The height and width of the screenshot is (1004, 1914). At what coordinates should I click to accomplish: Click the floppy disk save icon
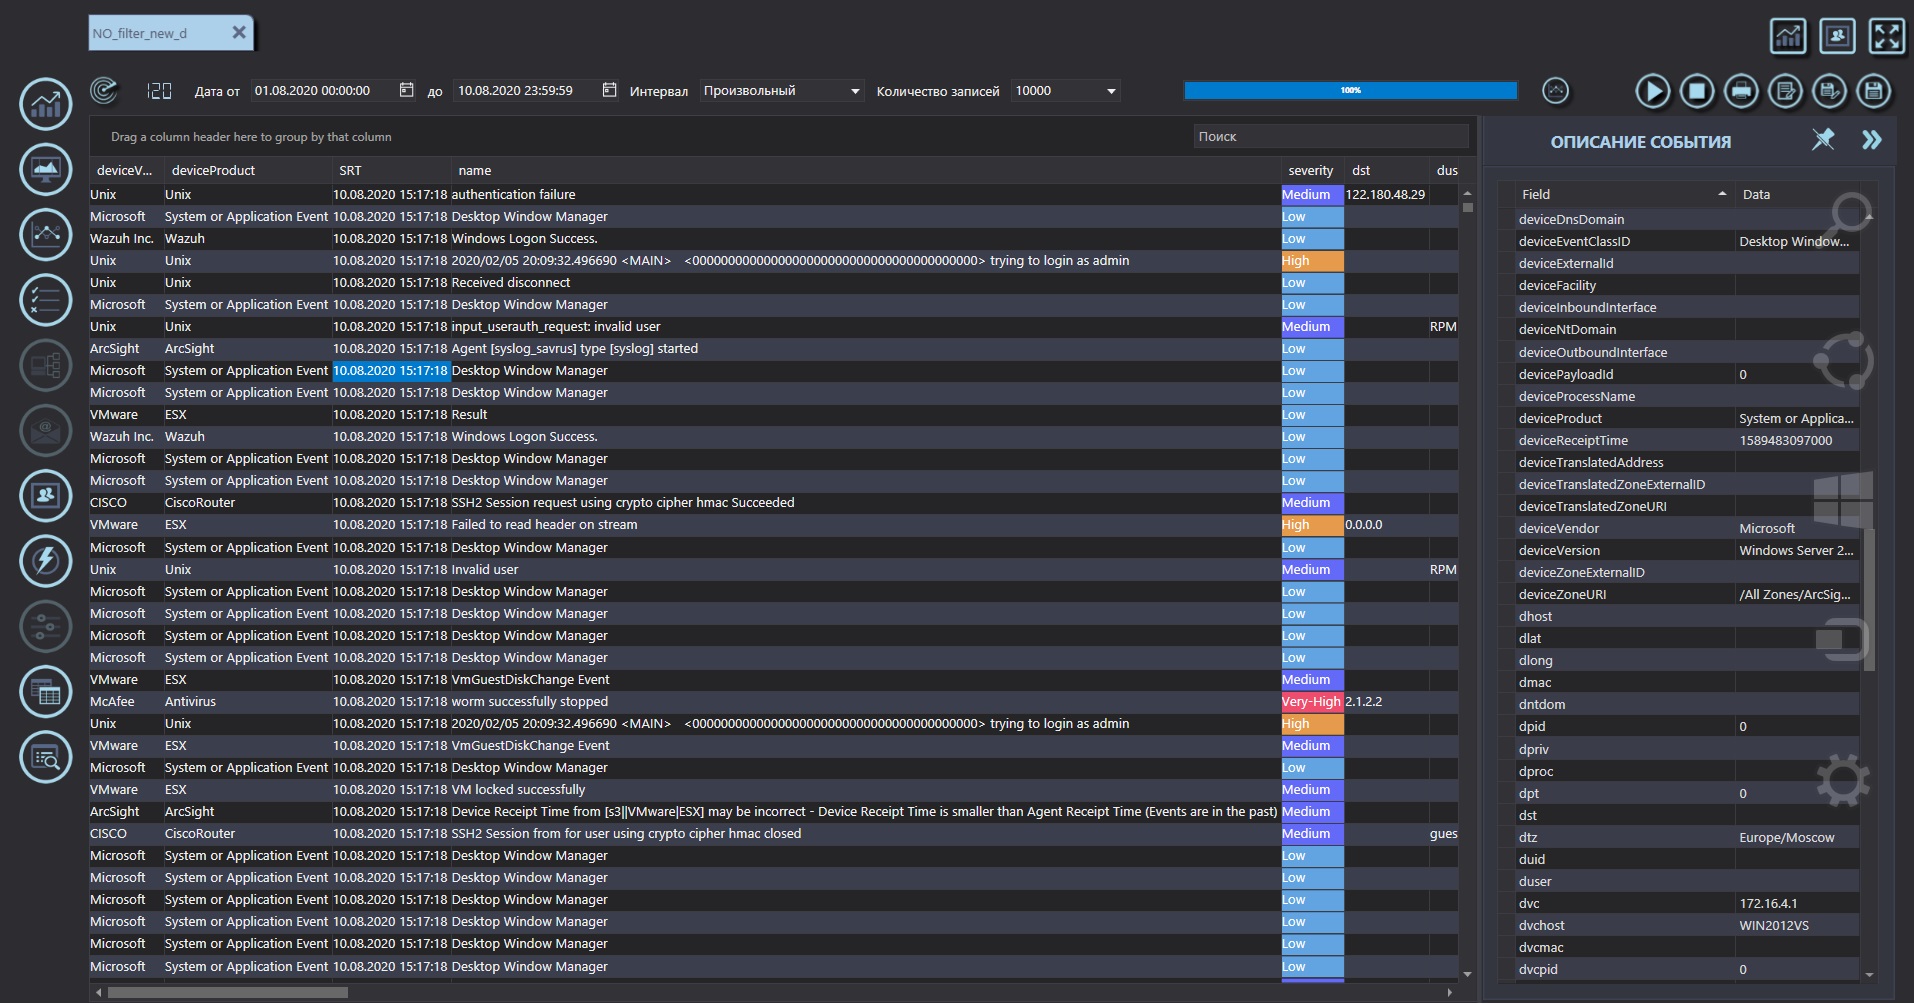[1873, 91]
